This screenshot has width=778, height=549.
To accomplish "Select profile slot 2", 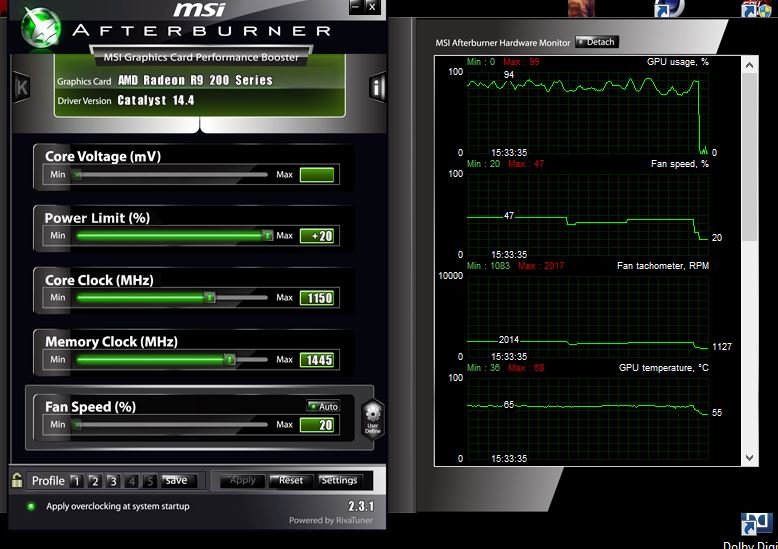I will (x=94, y=480).
